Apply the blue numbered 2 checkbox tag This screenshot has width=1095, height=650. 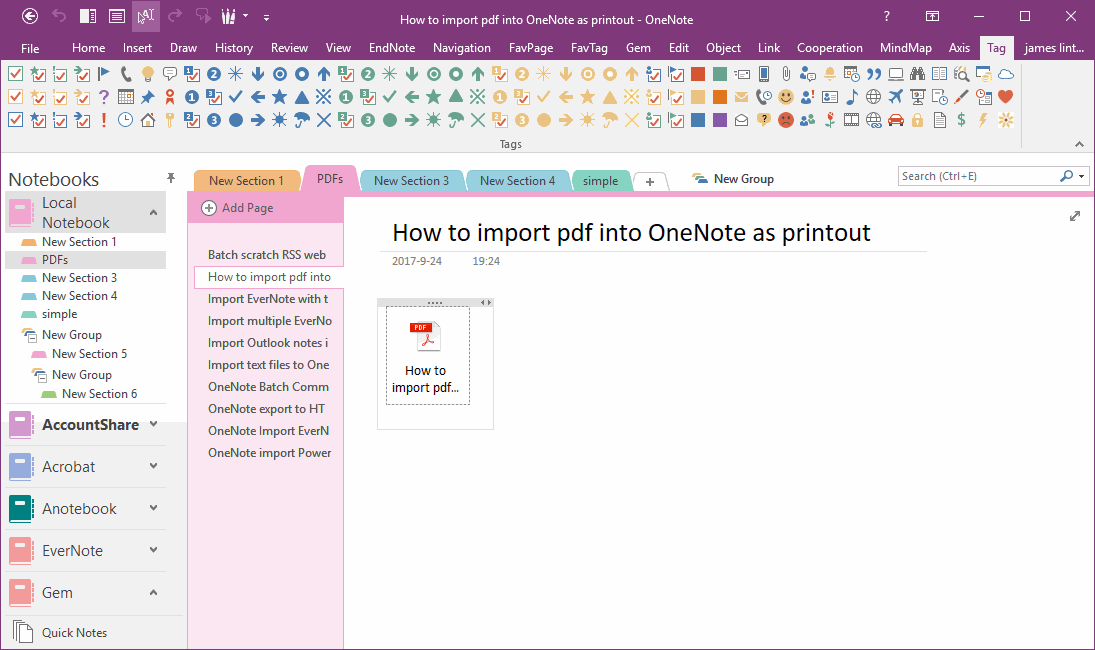pyautogui.click(x=192, y=120)
